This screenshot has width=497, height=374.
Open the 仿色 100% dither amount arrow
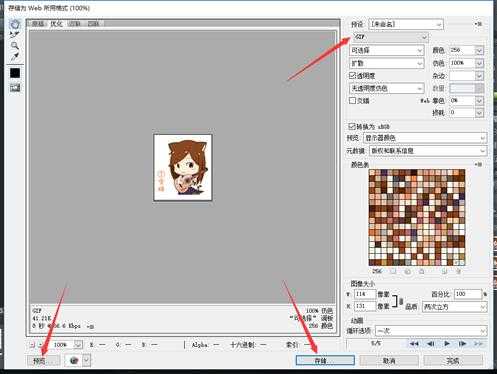point(479,63)
